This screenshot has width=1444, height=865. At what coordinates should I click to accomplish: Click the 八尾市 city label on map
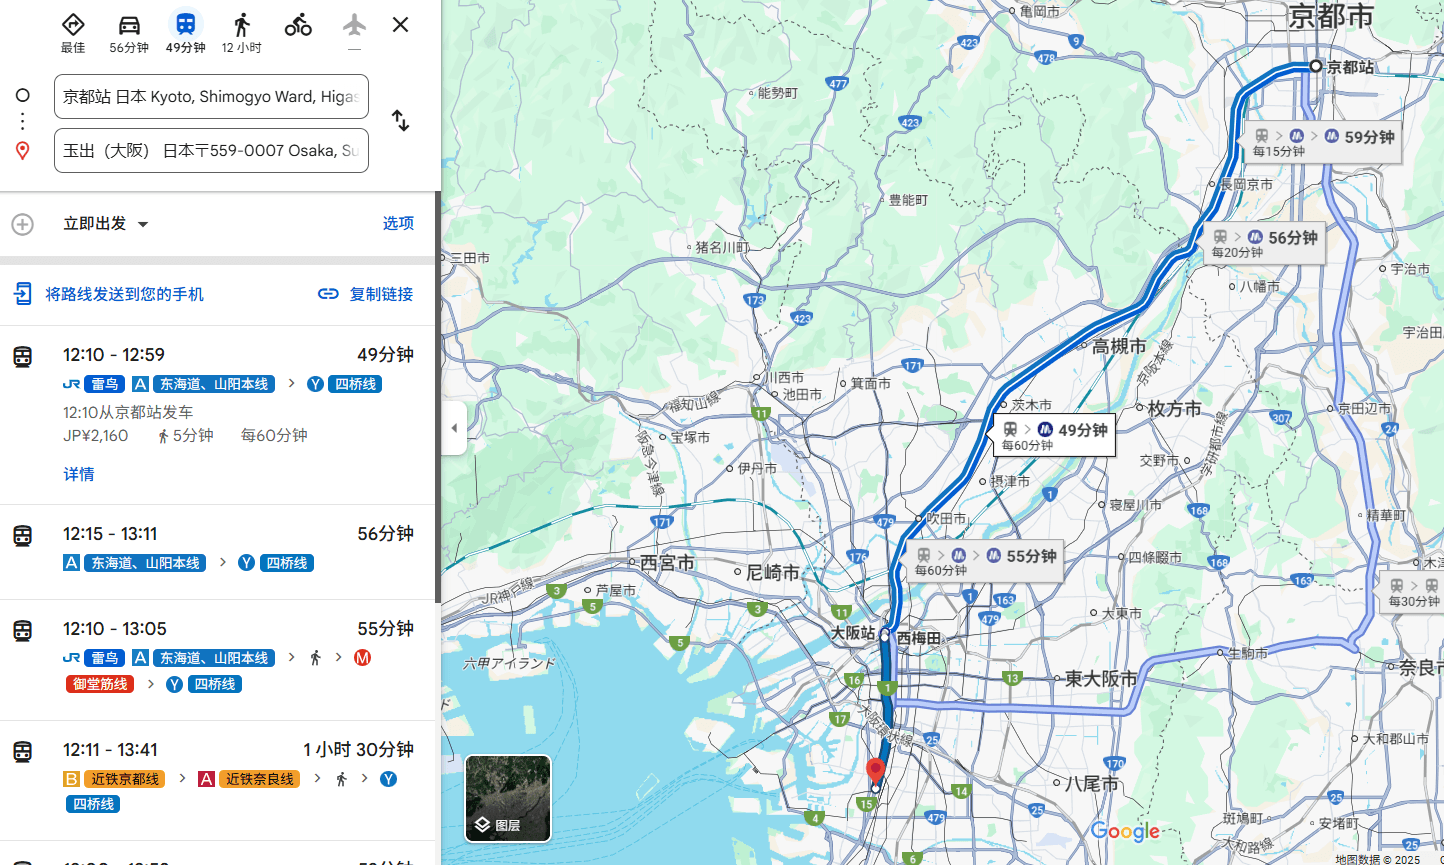pos(1092,784)
